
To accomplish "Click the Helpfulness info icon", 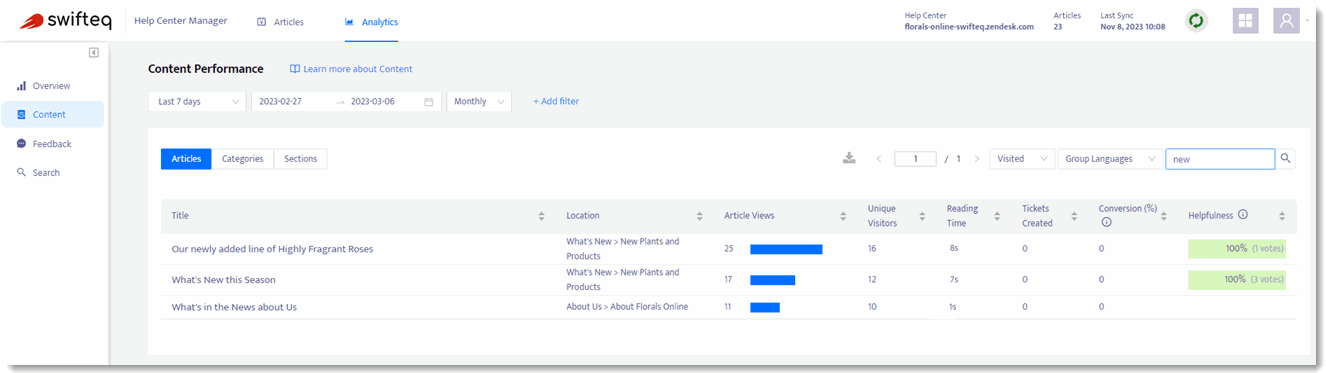I will coord(1243,214).
